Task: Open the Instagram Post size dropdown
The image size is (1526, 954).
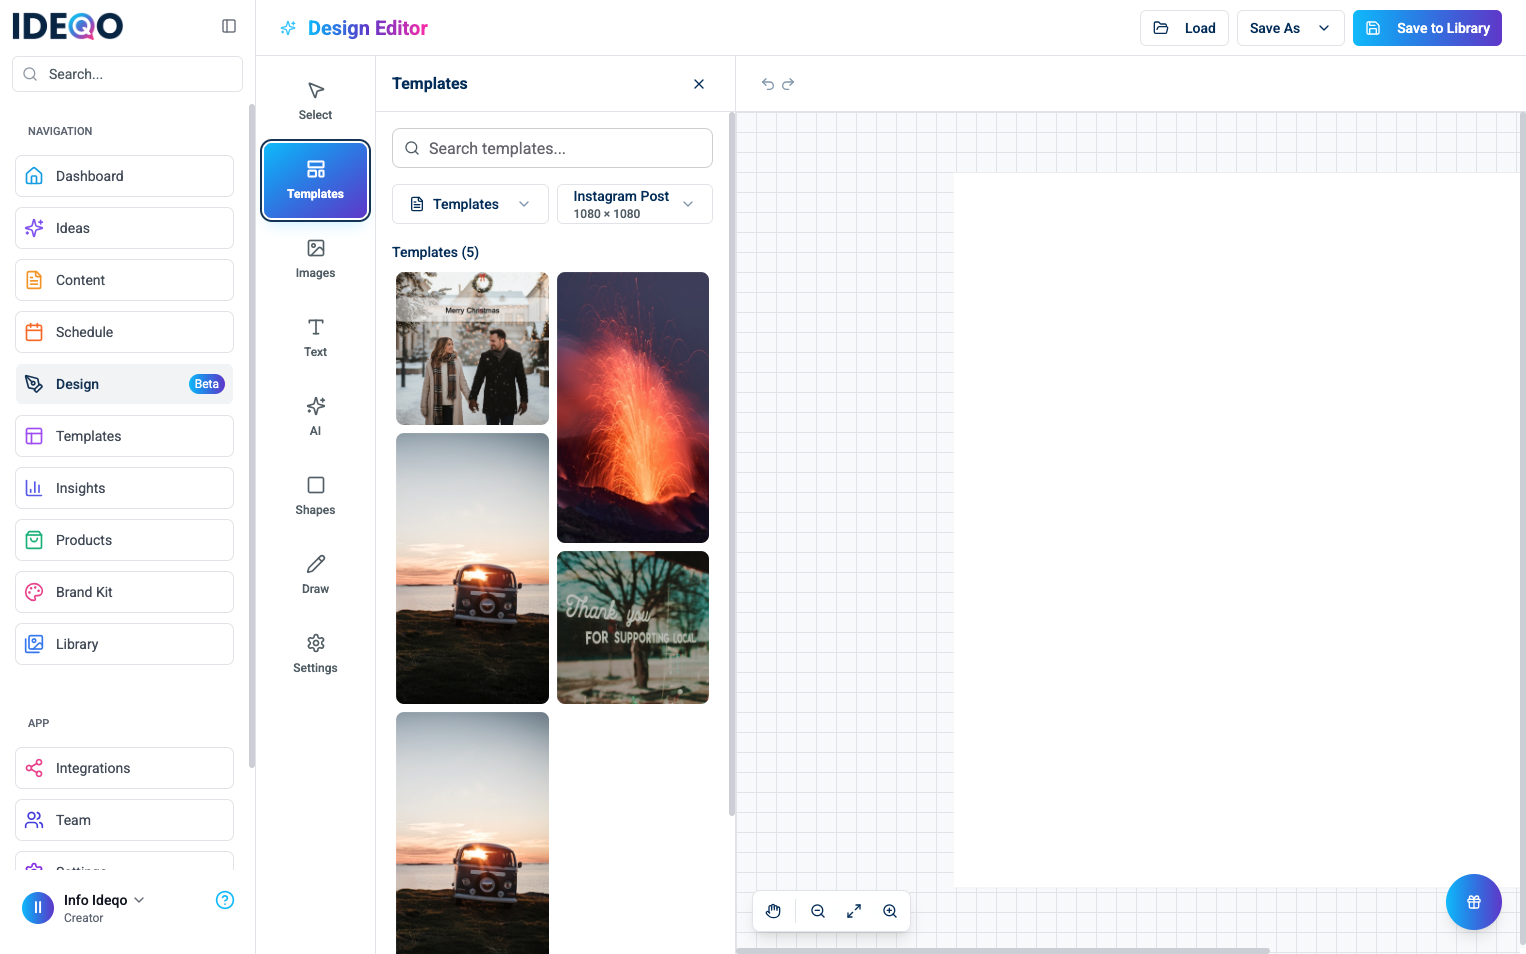Action: [x=634, y=204]
